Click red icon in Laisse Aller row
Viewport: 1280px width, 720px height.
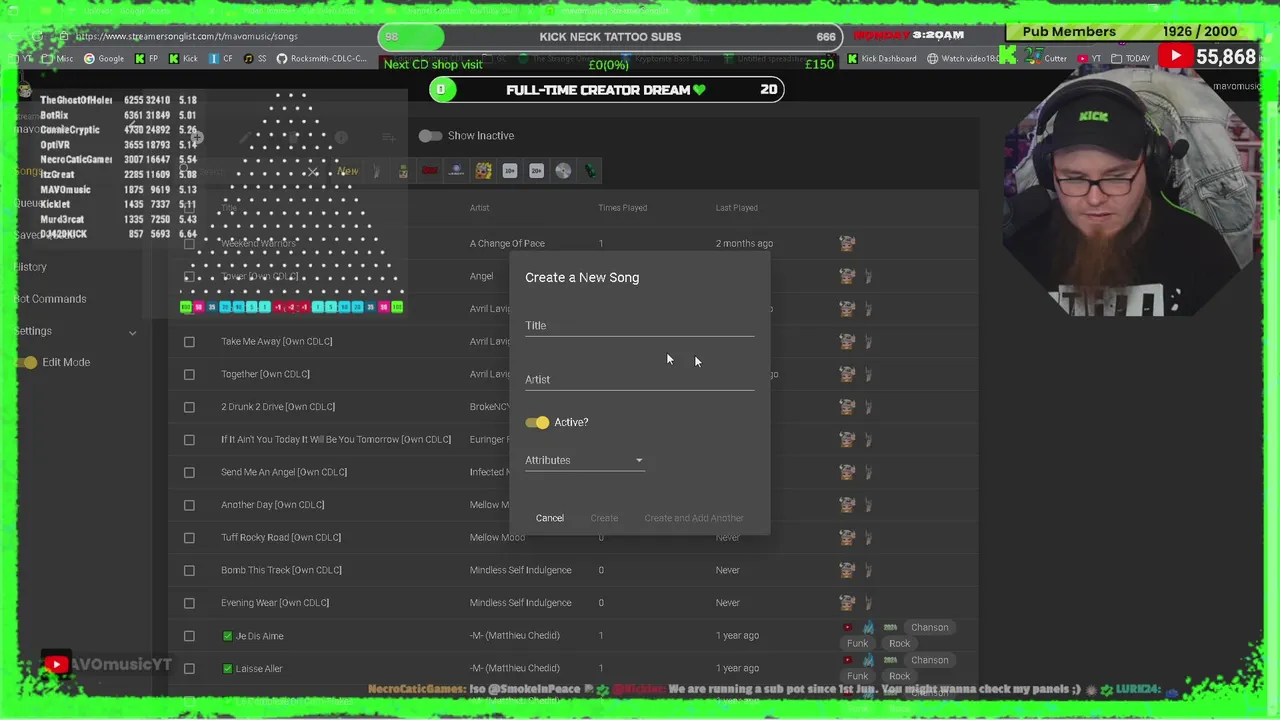(x=848, y=660)
